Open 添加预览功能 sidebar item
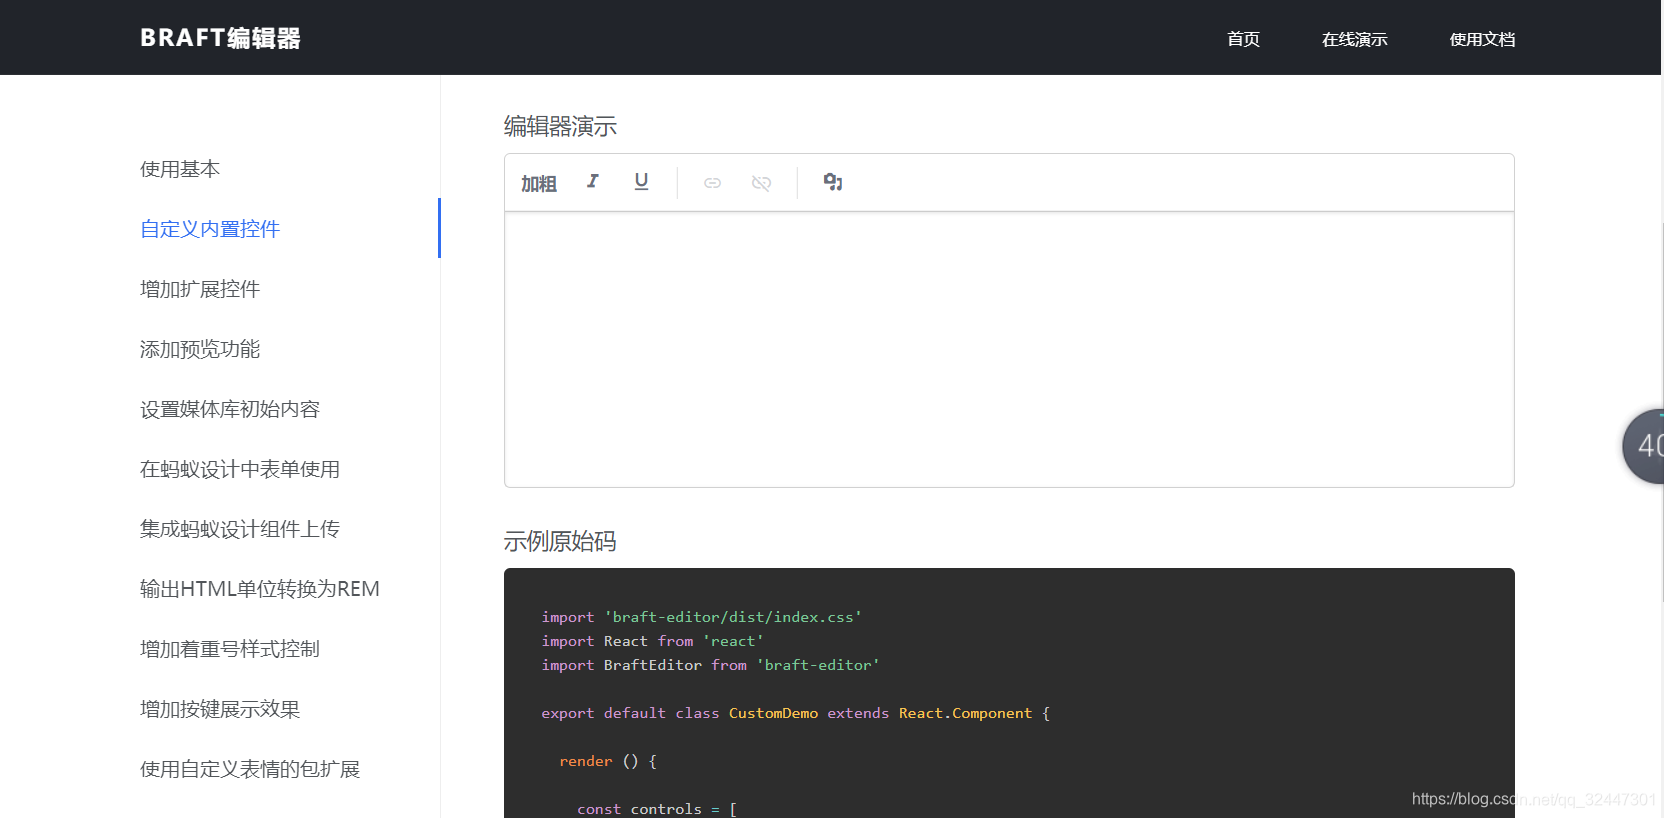1664x818 pixels. pyautogui.click(x=200, y=349)
